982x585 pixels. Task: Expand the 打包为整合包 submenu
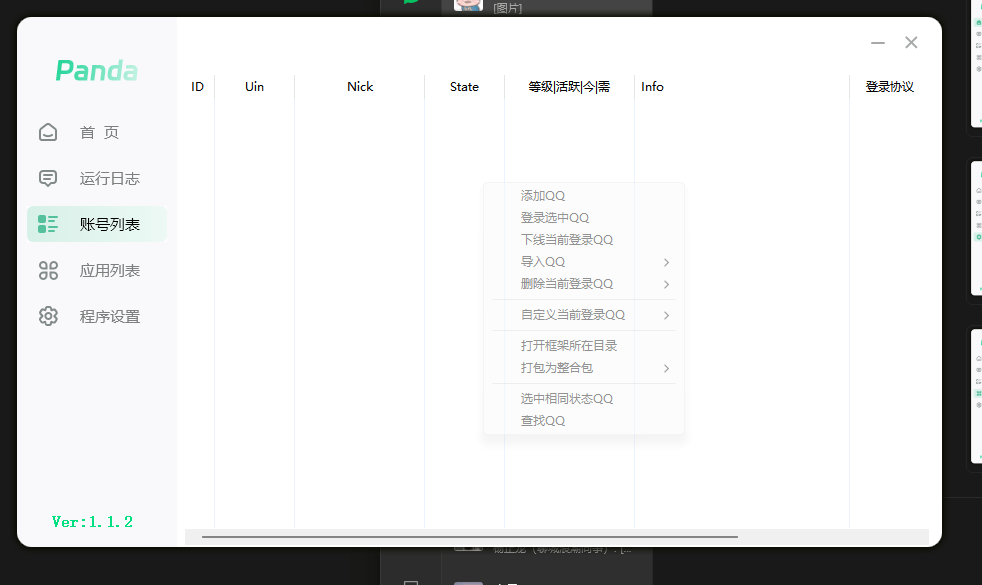[556, 367]
